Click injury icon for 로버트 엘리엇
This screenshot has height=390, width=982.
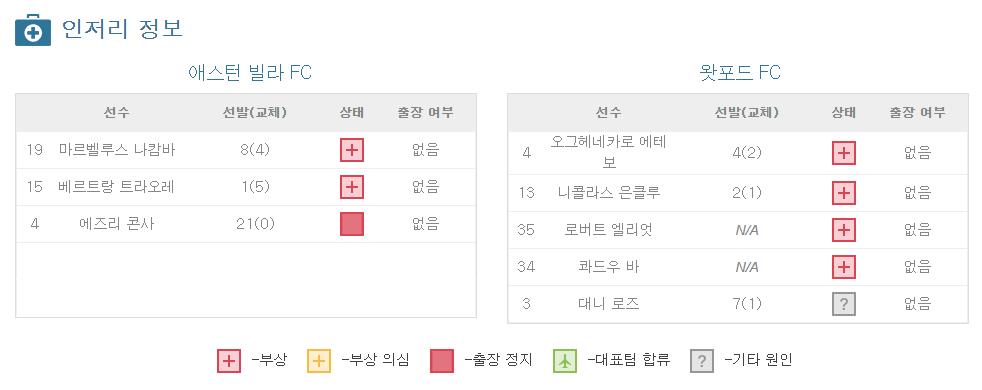pos(844,230)
